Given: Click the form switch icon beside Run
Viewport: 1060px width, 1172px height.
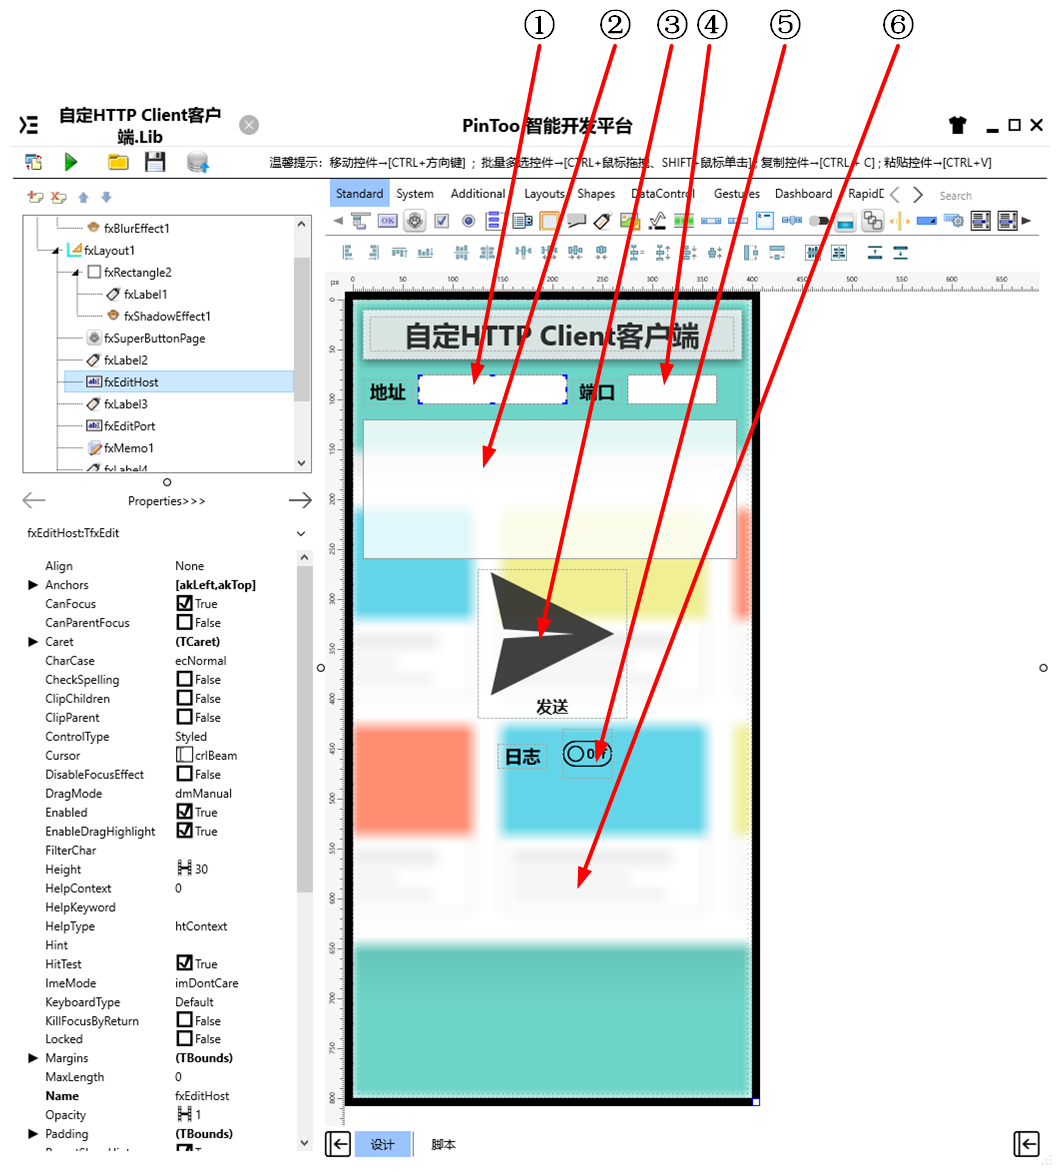Looking at the screenshot, I should (x=34, y=161).
